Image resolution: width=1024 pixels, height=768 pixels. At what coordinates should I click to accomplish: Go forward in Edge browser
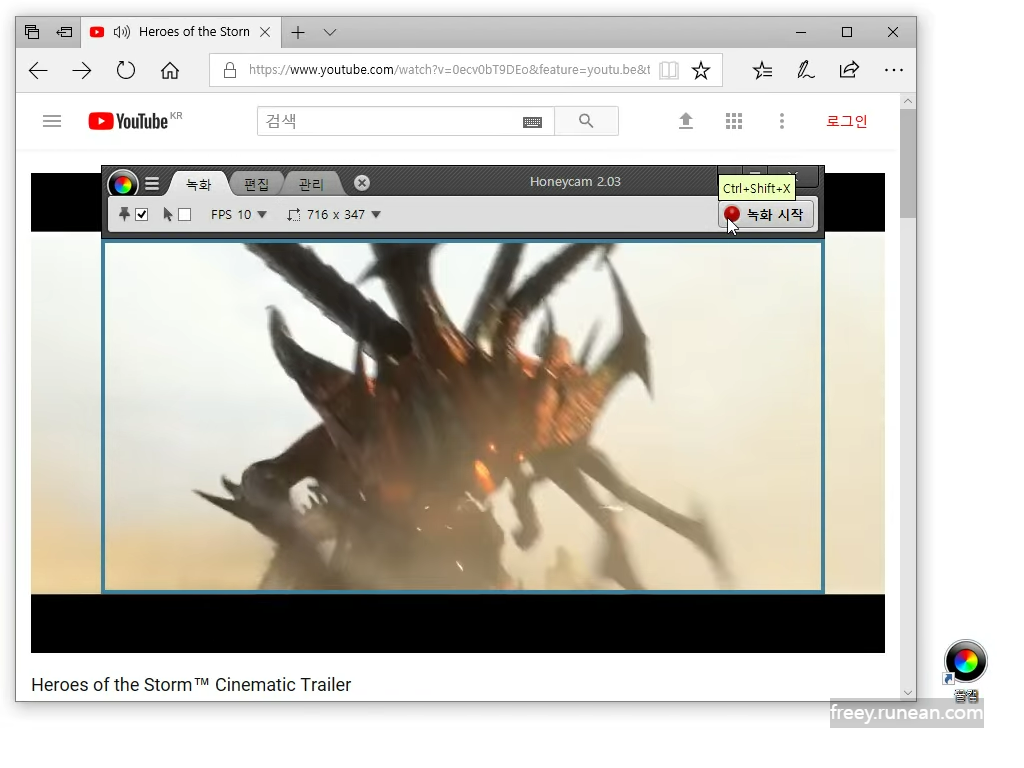(x=82, y=71)
